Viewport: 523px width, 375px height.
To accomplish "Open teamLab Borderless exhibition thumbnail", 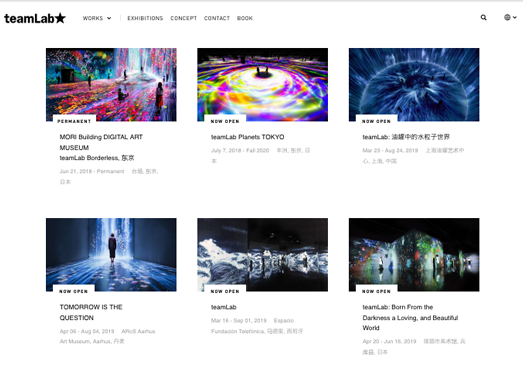I will coord(111,84).
